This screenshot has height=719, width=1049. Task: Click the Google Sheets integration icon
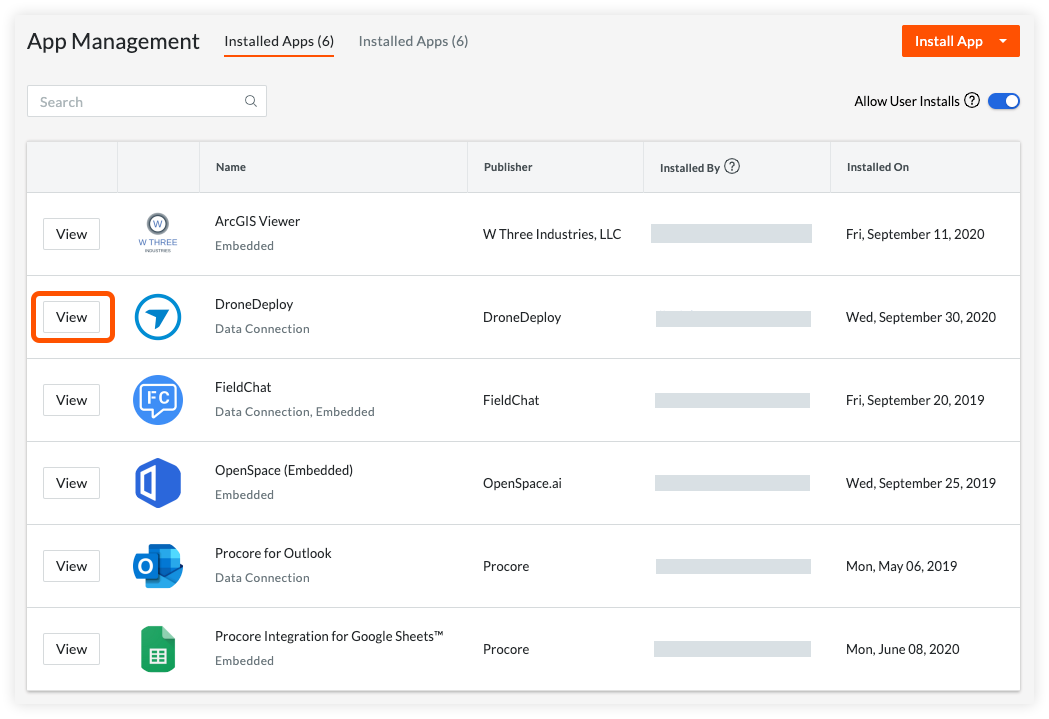click(x=157, y=649)
